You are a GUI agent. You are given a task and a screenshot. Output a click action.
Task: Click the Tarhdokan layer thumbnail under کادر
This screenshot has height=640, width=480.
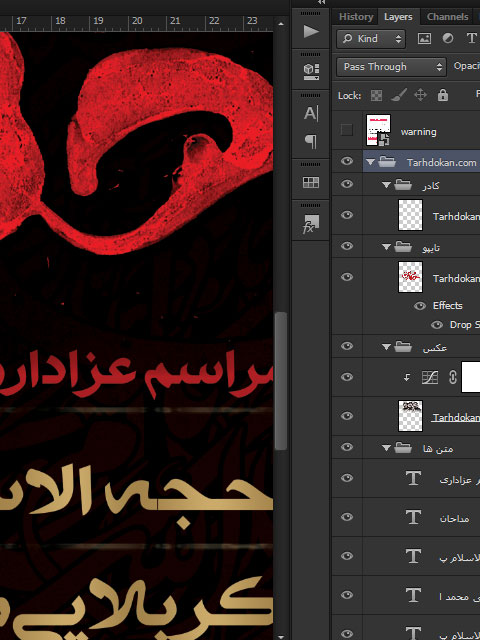(x=410, y=215)
